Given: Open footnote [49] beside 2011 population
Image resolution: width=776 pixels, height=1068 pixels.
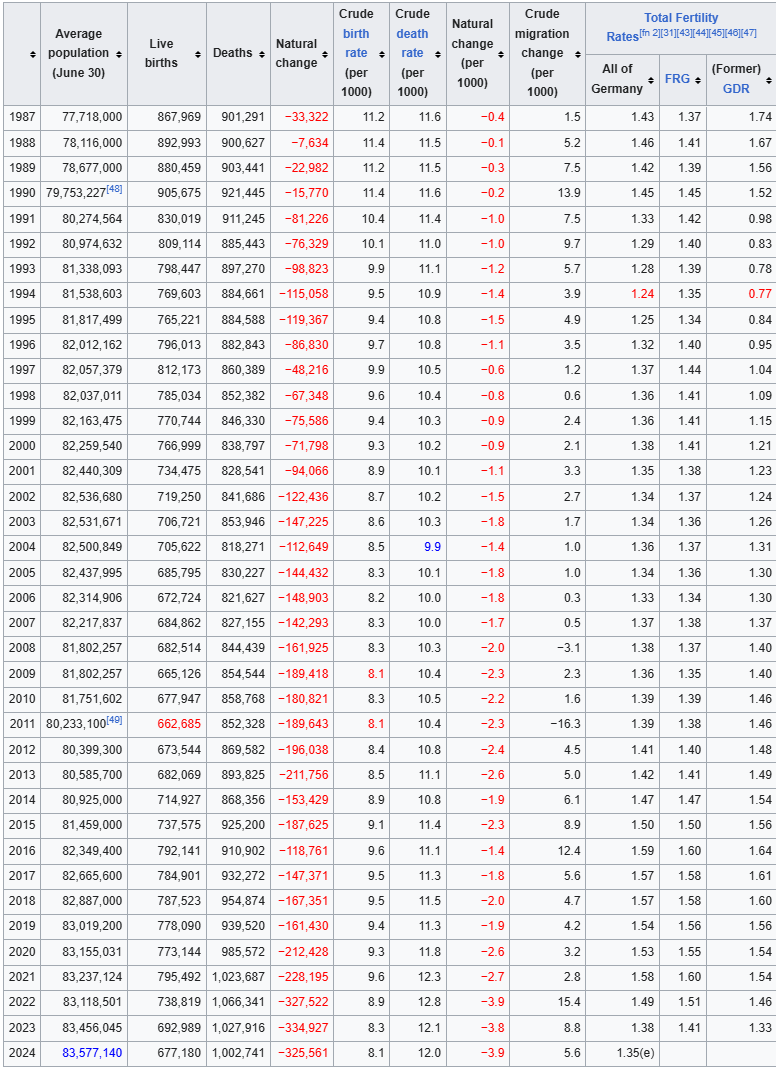Looking at the screenshot, I should coord(114,719).
